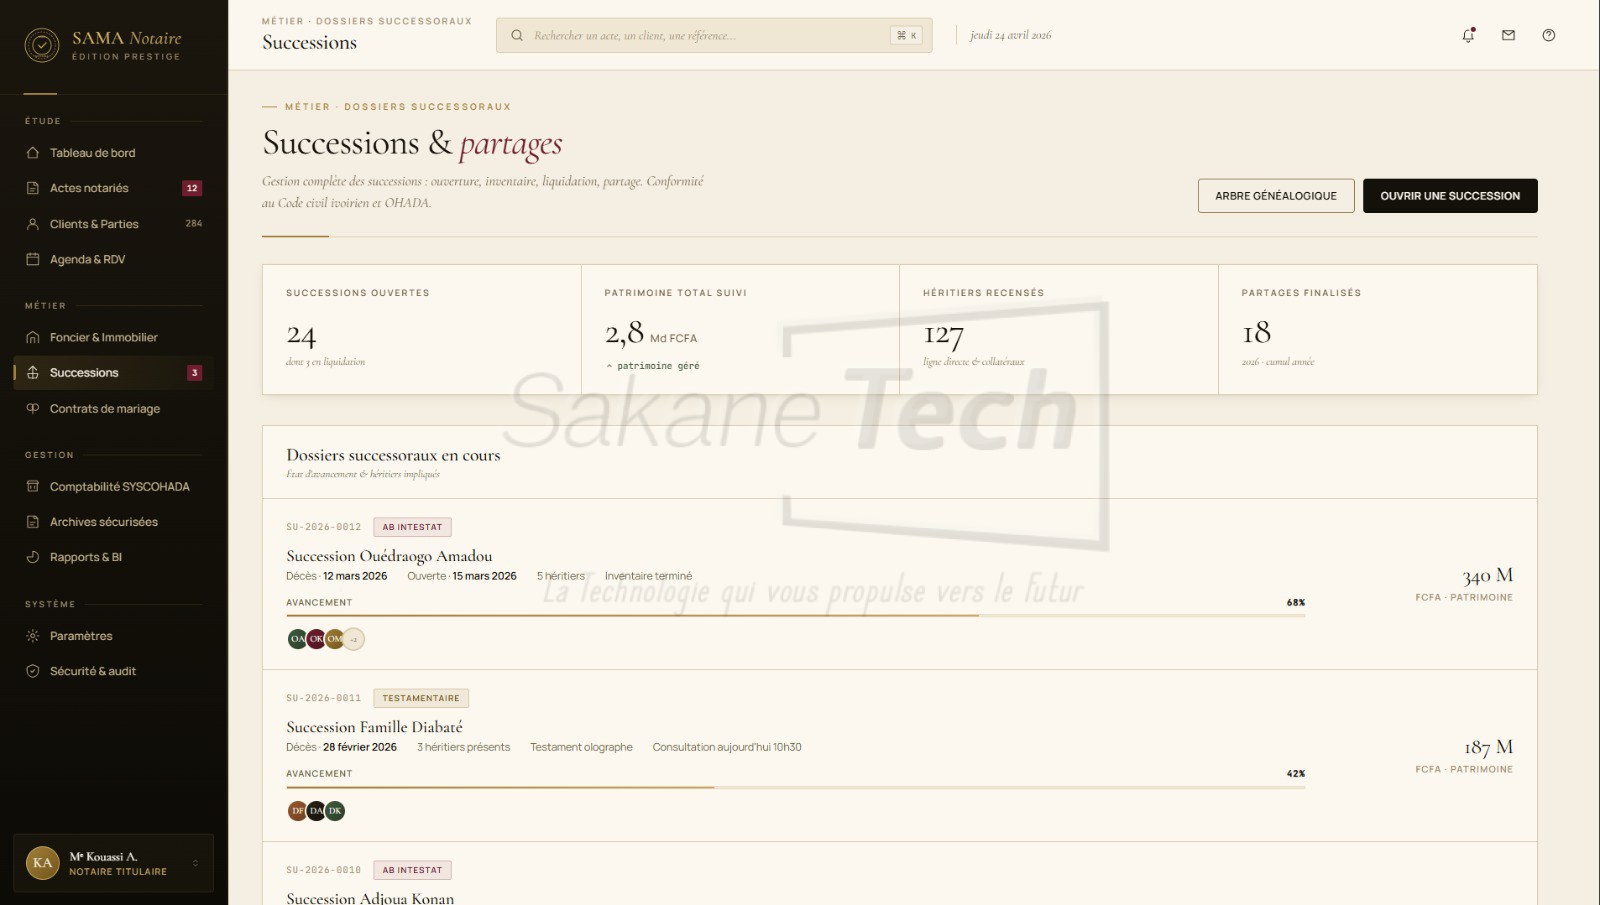Open Archives sécurisées section
The height and width of the screenshot is (905, 1600).
pyautogui.click(x=113, y=522)
